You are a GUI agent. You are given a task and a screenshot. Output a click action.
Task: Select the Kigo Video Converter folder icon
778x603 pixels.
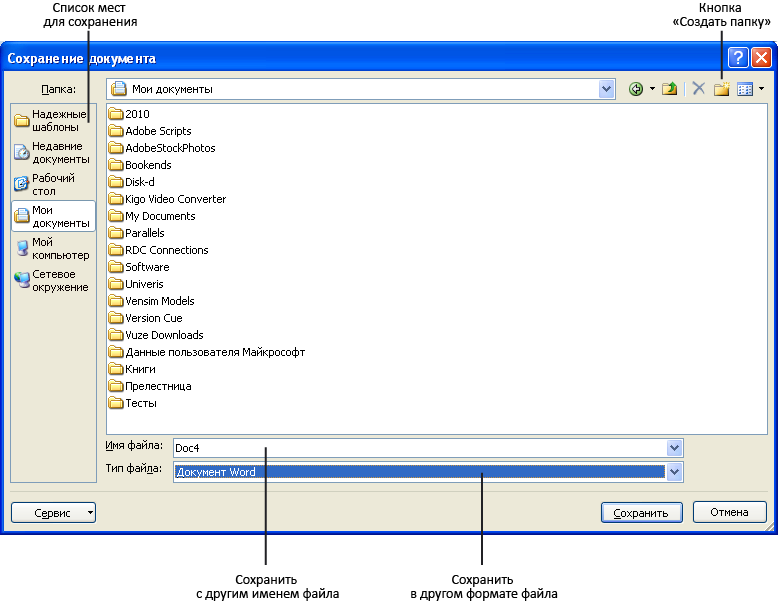point(116,199)
